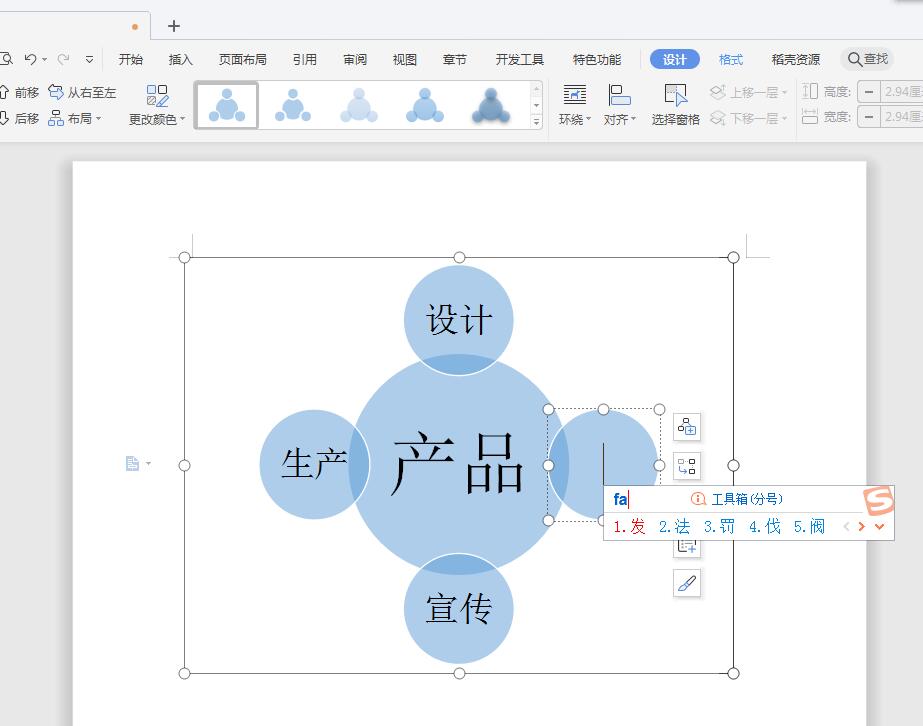This screenshot has height=726, width=923.
Task: Click the 前移 bring forward icon
Action: [x=22, y=91]
